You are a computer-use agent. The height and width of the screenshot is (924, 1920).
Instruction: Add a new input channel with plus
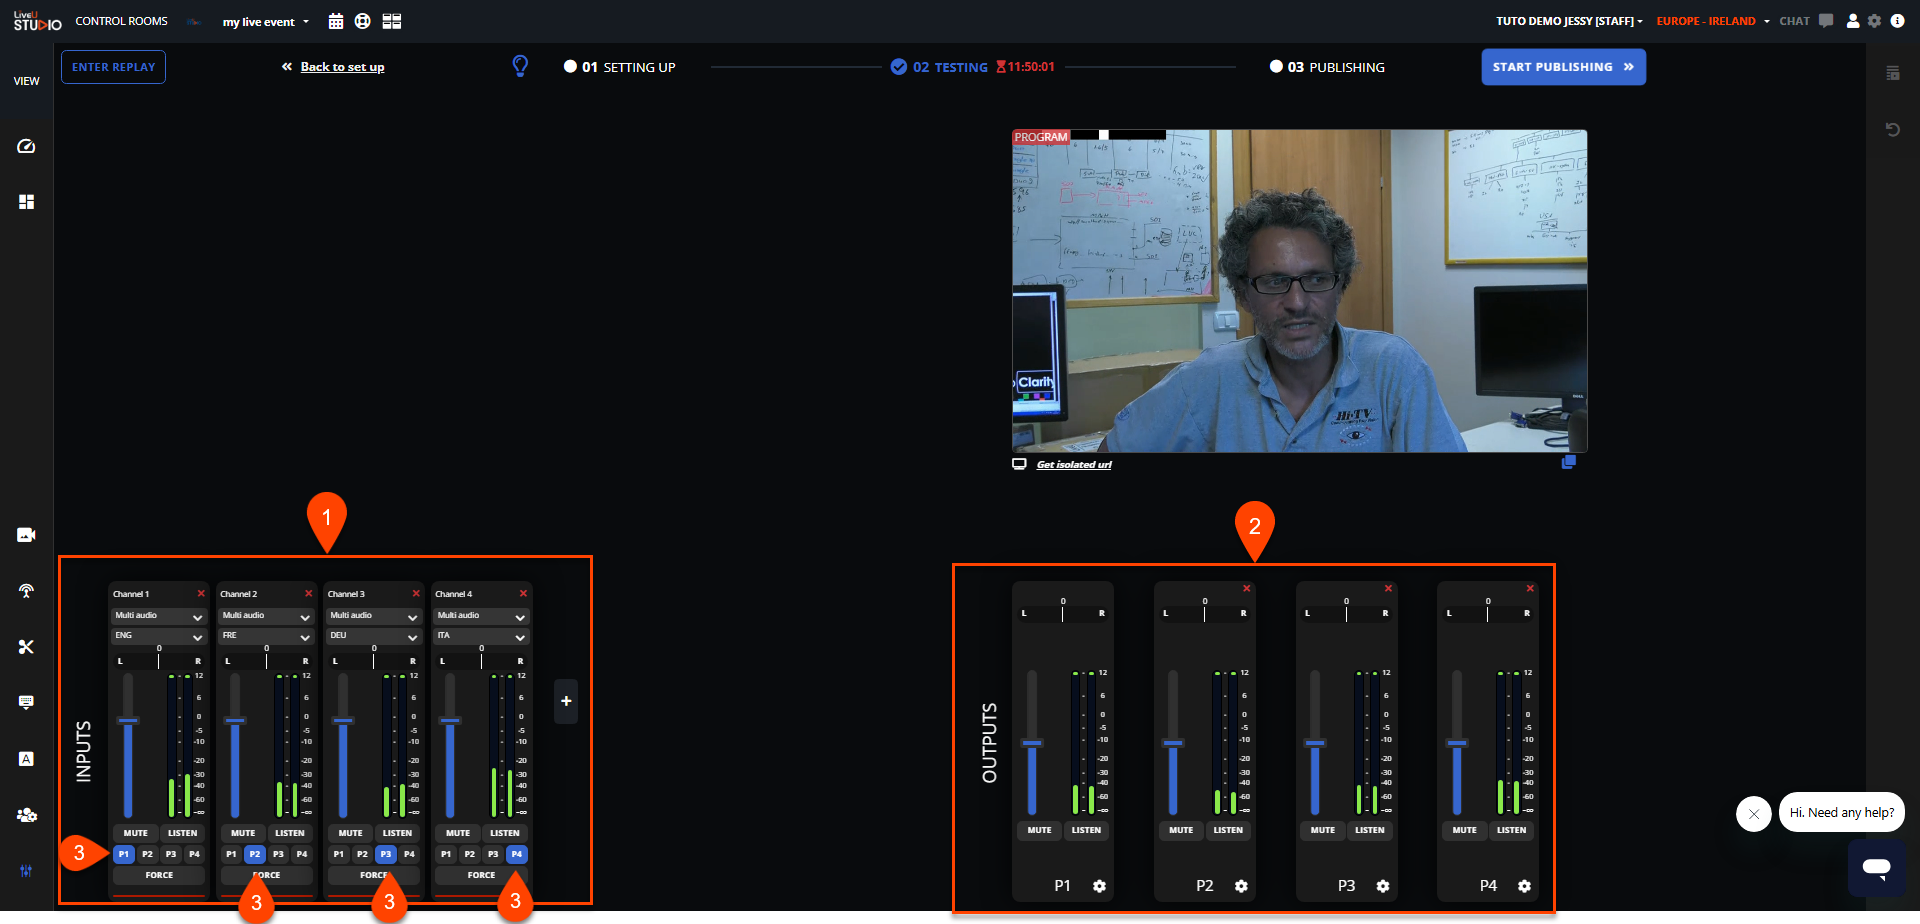[x=566, y=701]
